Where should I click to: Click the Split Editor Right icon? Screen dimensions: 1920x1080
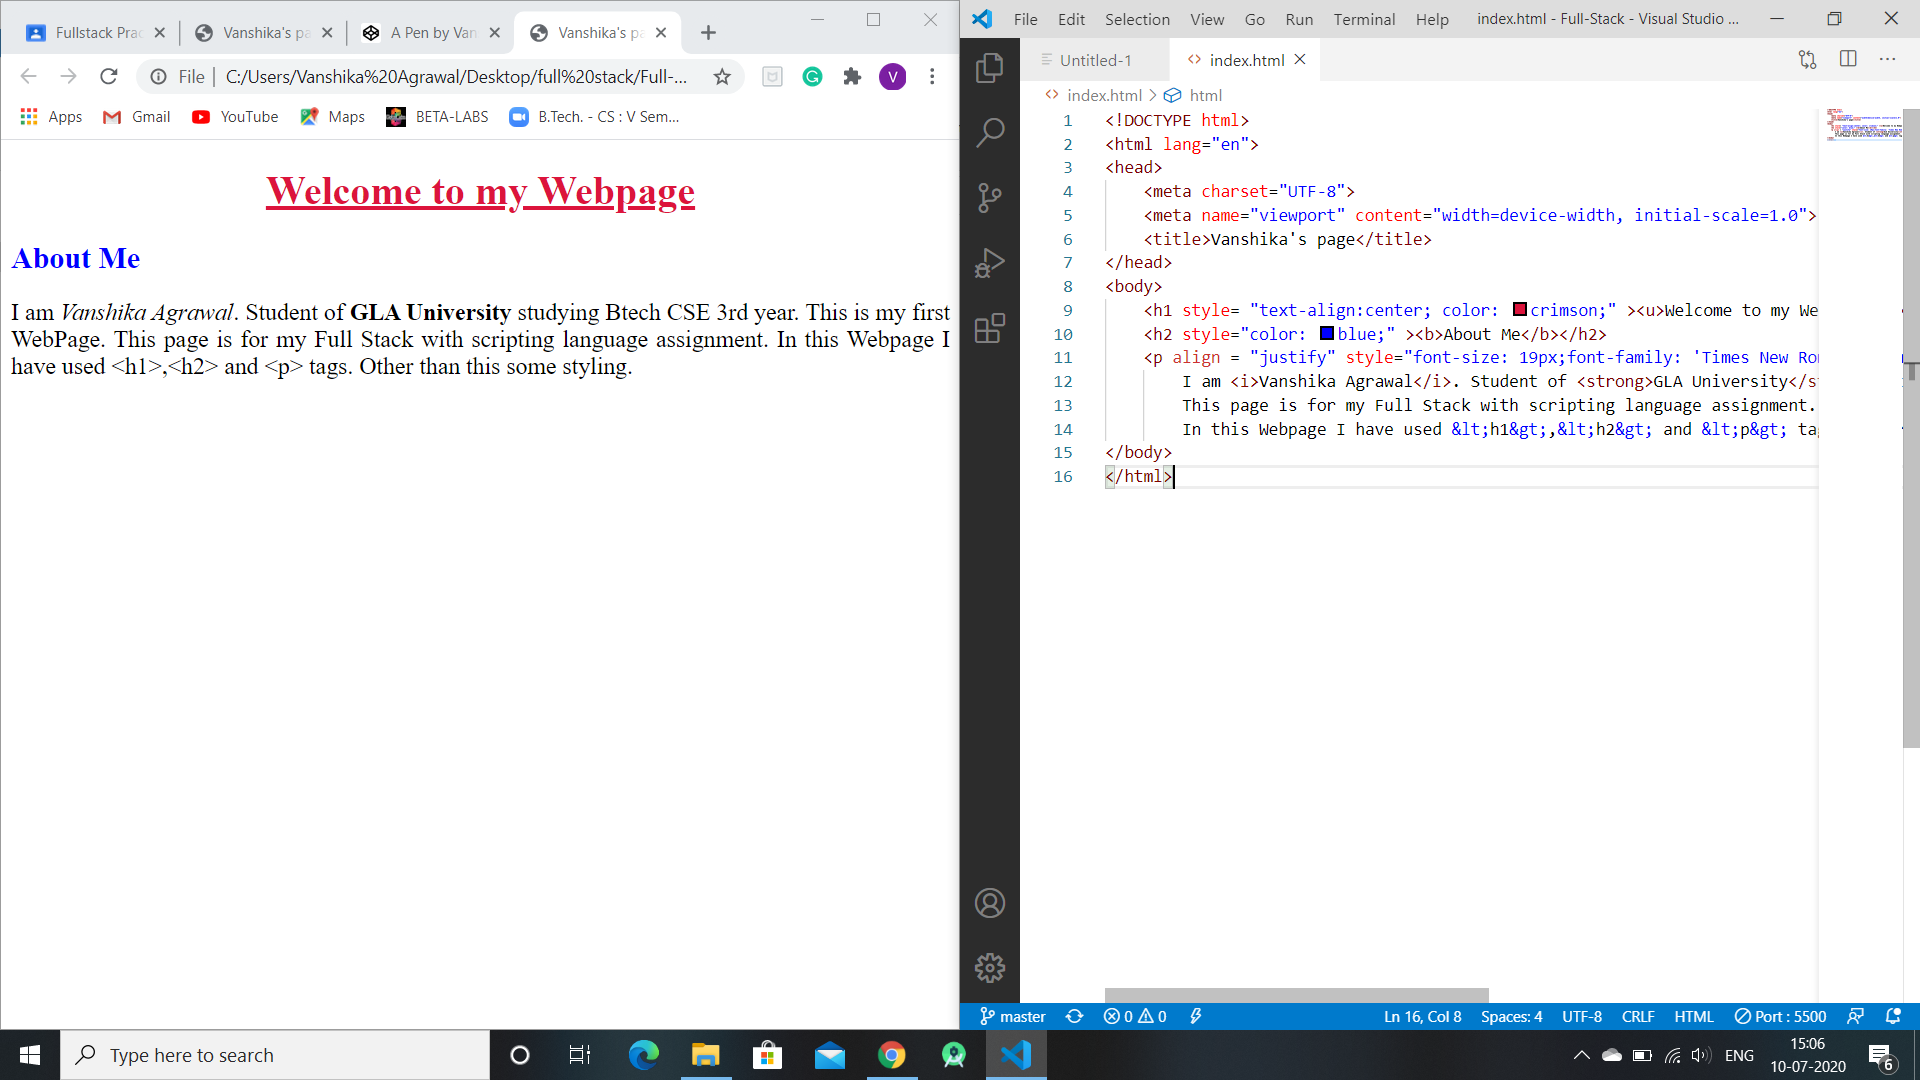(1848, 59)
